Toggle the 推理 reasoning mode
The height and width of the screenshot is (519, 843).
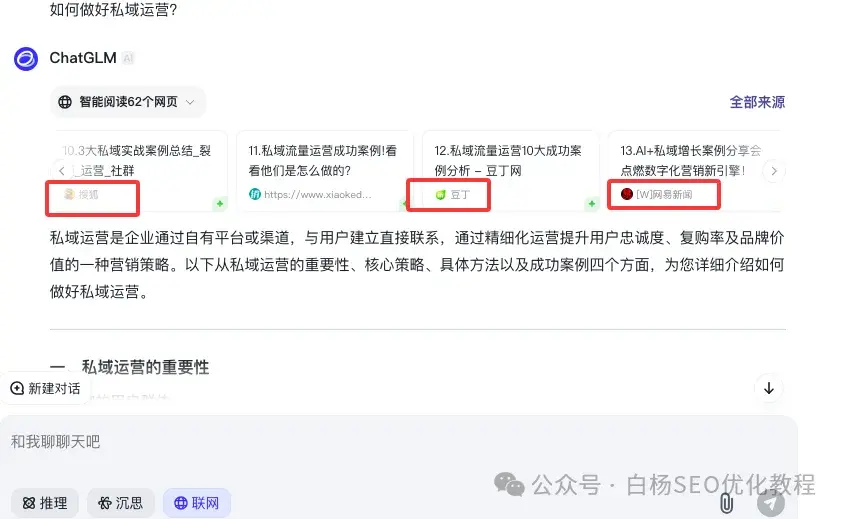click(45, 503)
